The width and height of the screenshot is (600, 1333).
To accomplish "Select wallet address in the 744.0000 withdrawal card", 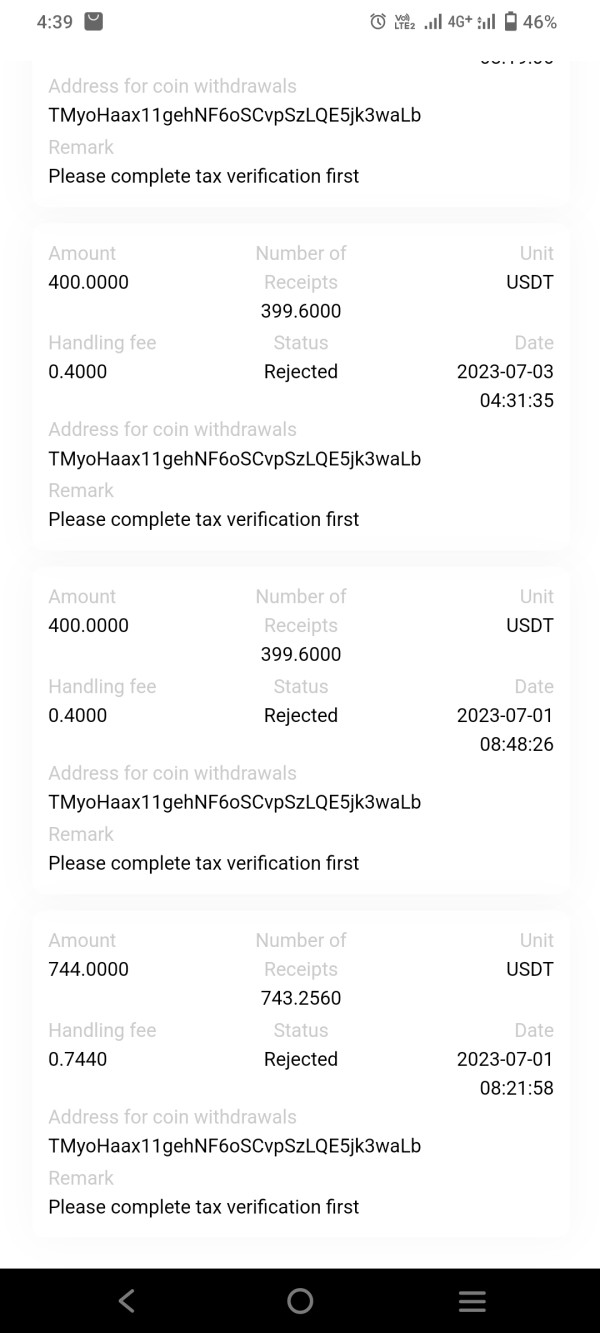I will pyautogui.click(x=234, y=1146).
